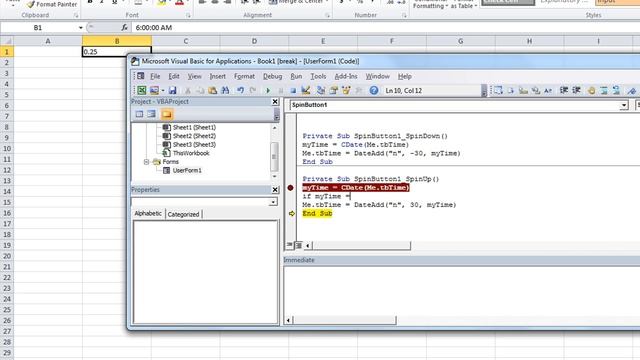Run the macro with the green play icon
Screen dimensions: 640x360
(x=268, y=90)
